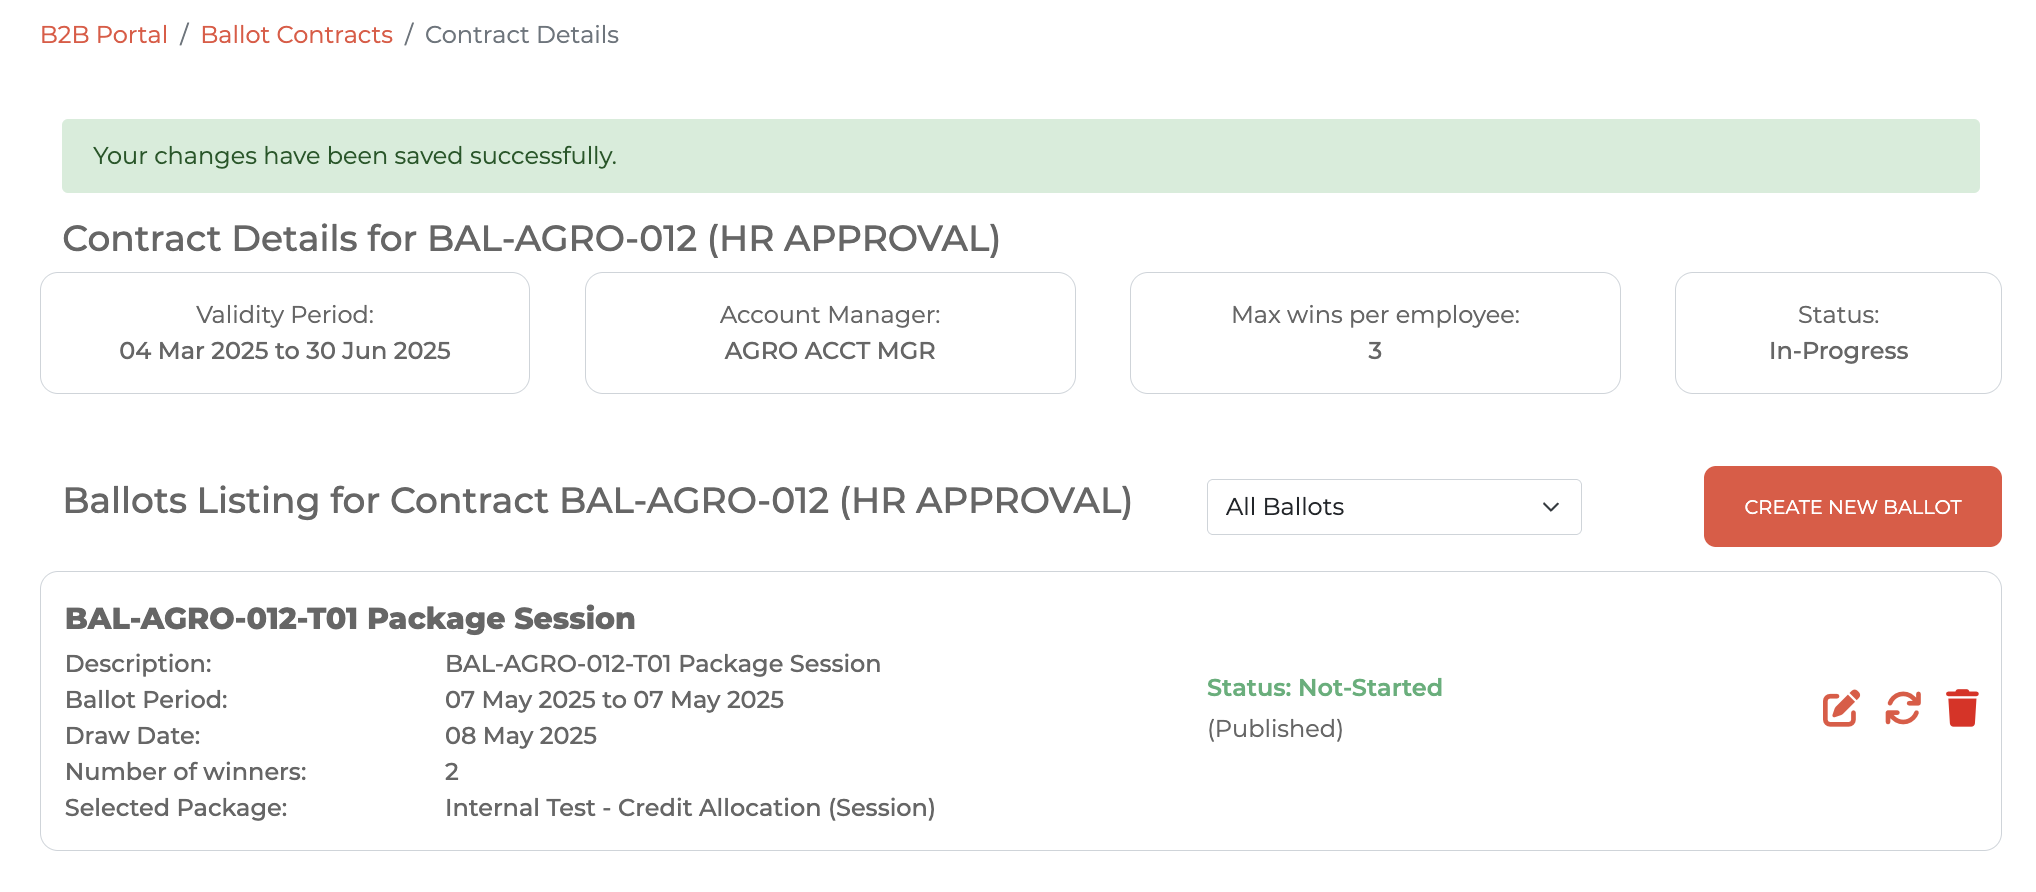Open the All Ballots filter dropdown
The width and height of the screenshot is (2036, 892).
pos(1393,507)
